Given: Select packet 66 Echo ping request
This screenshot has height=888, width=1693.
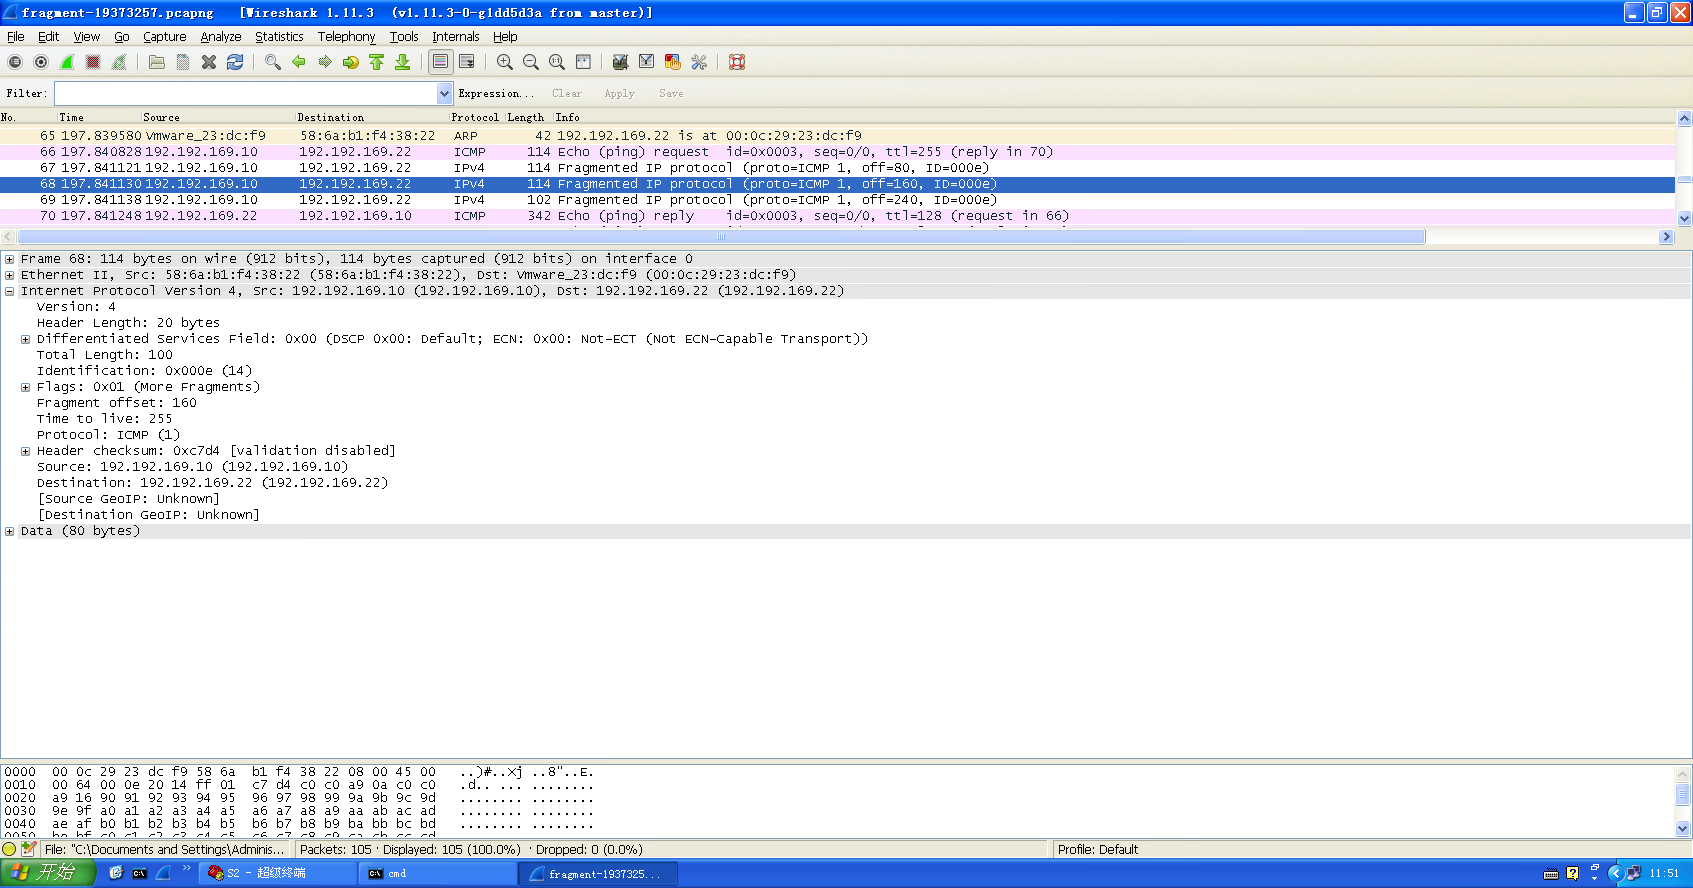Looking at the screenshot, I should tap(837, 152).
